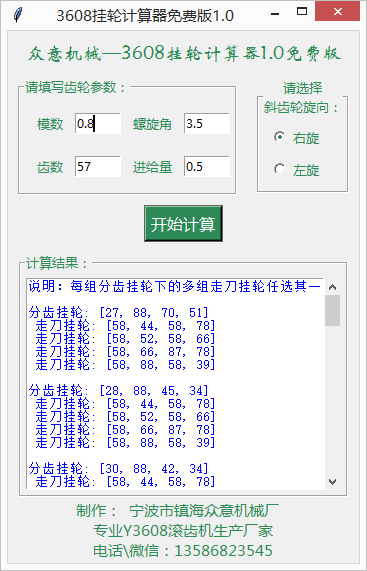Click the results scrollbar down arrow
Image resolution: width=367 pixels, height=571 pixels.
point(332,482)
